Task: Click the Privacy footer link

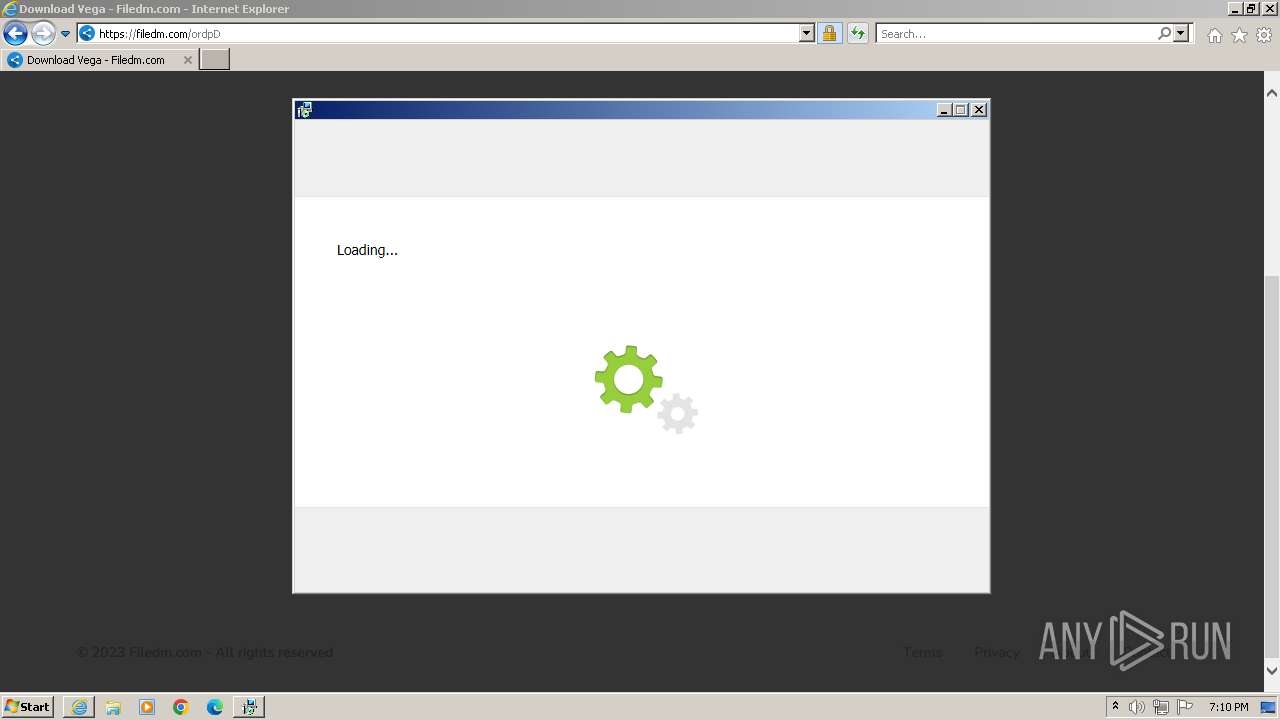Action: click(997, 652)
